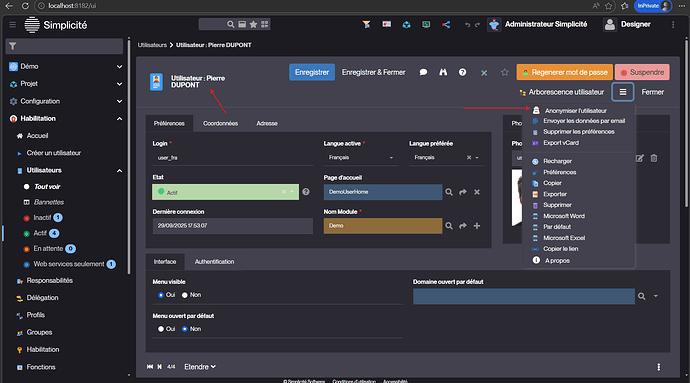Image resolution: width=690 pixels, height=383 pixels.
Task: Search Page d'accueil with magnifier icon
Action: tap(449, 192)
